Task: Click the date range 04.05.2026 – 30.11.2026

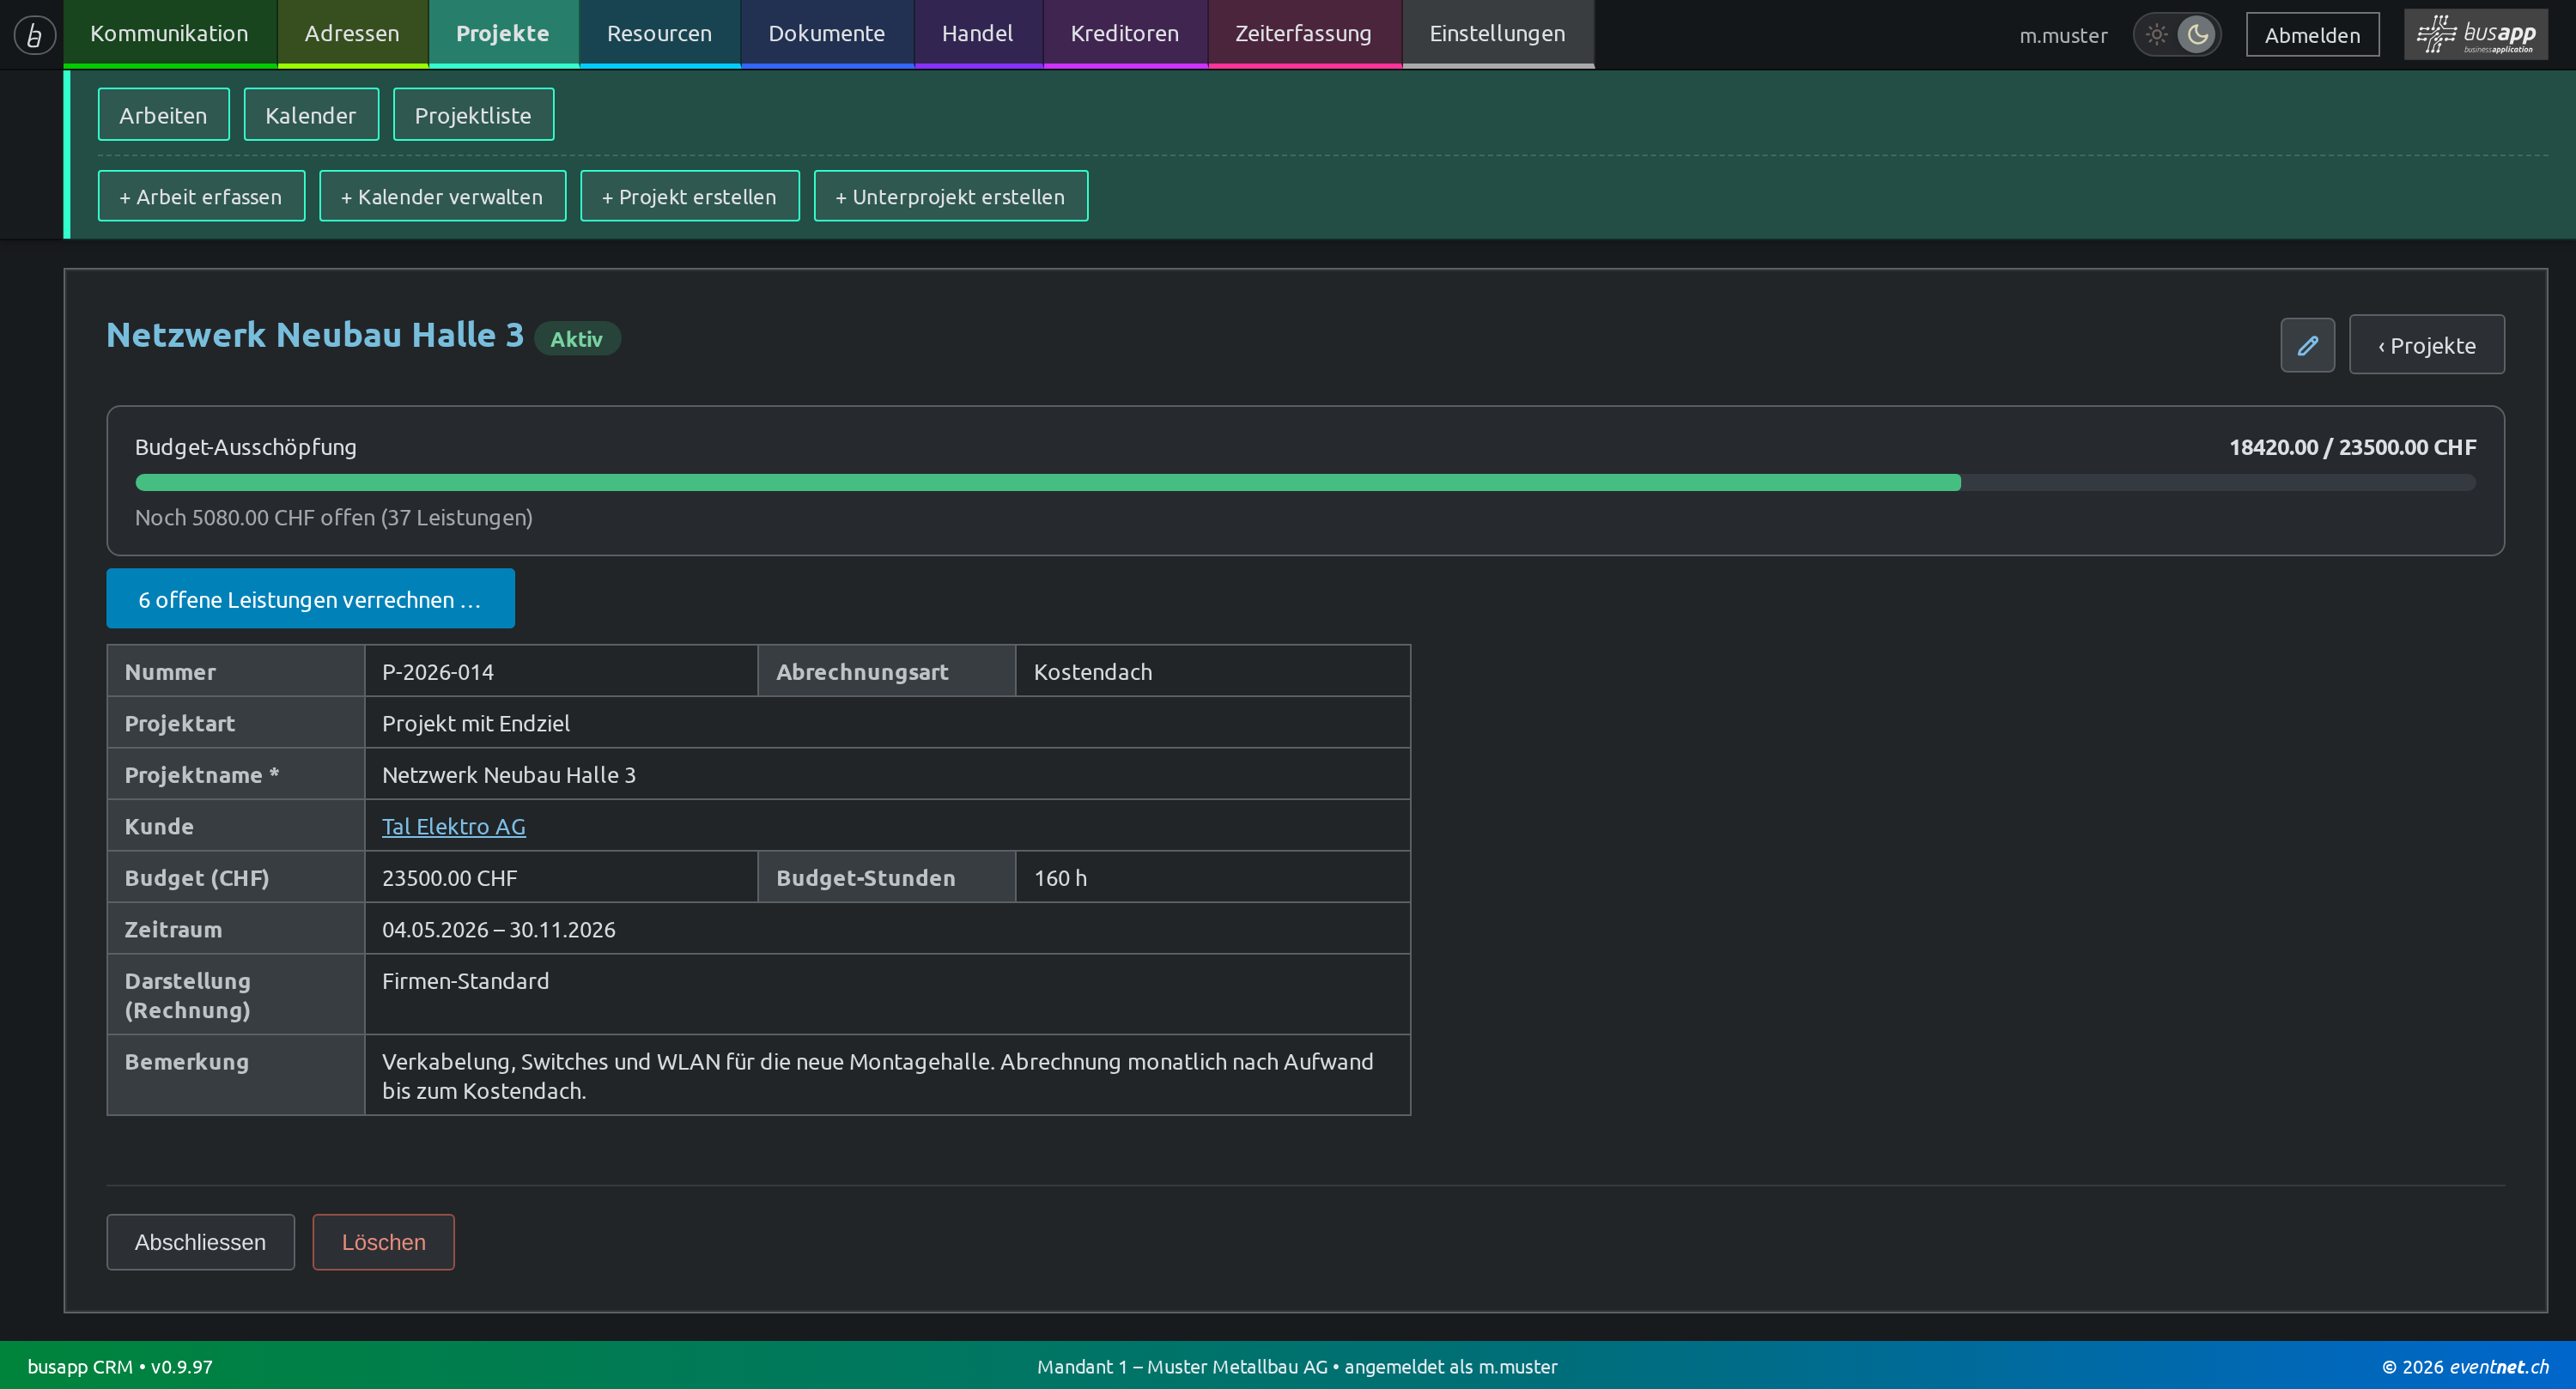Action: [x=498, y=929]
